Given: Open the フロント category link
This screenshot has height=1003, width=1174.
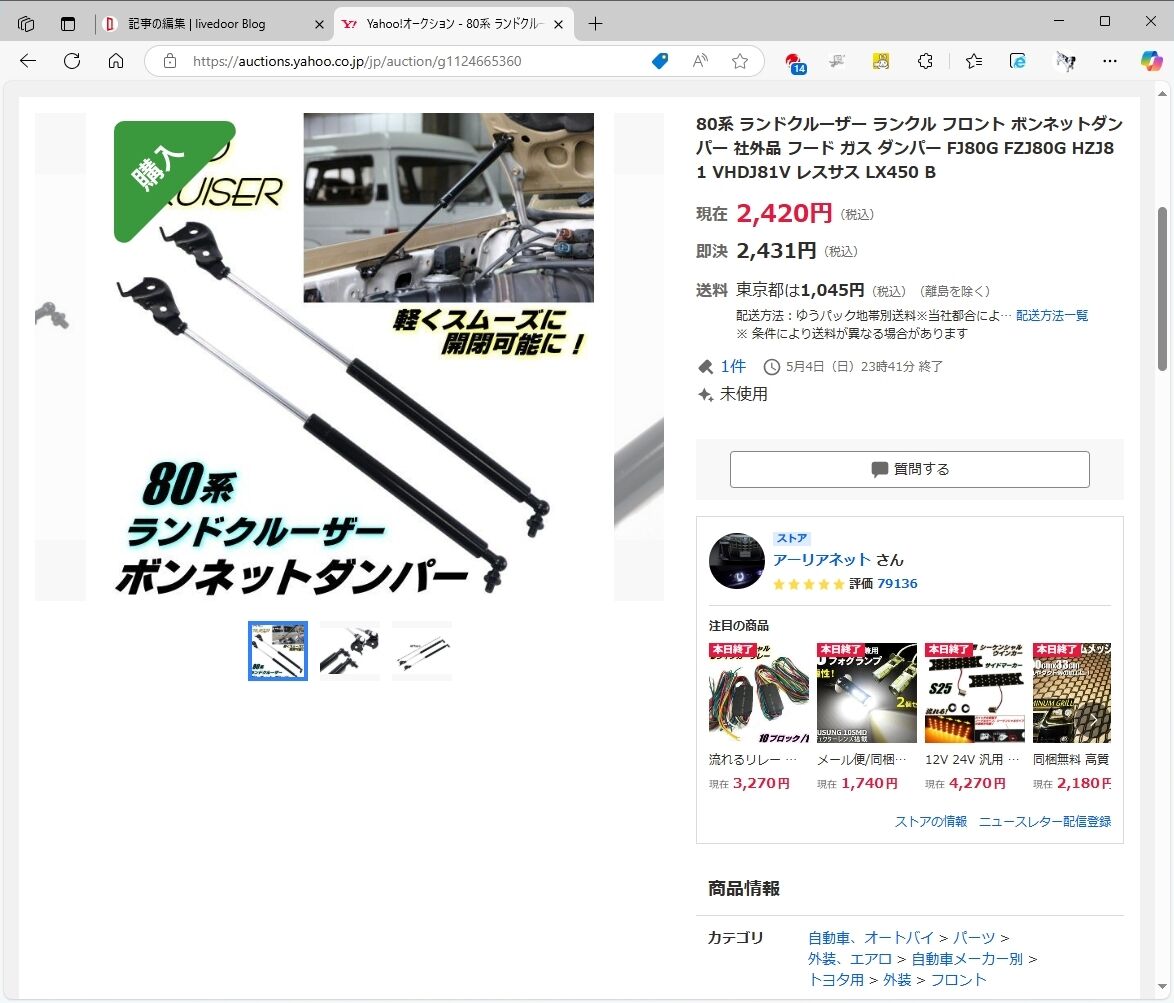Looking at the screenshot, I should [958, 980].
